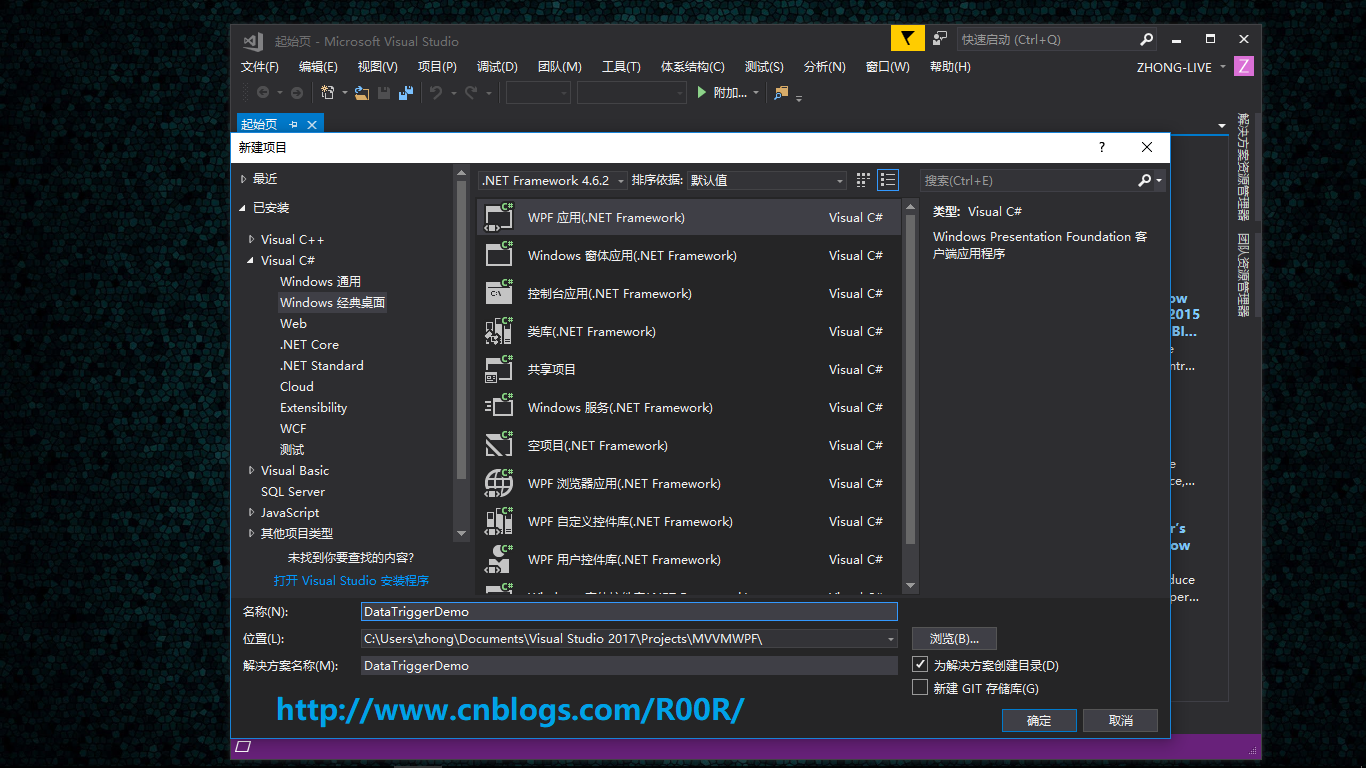The height and width of the screenshot is (768, 1366).
Task: Click the save toolbar icon
Action: click(x=384, y=92)
